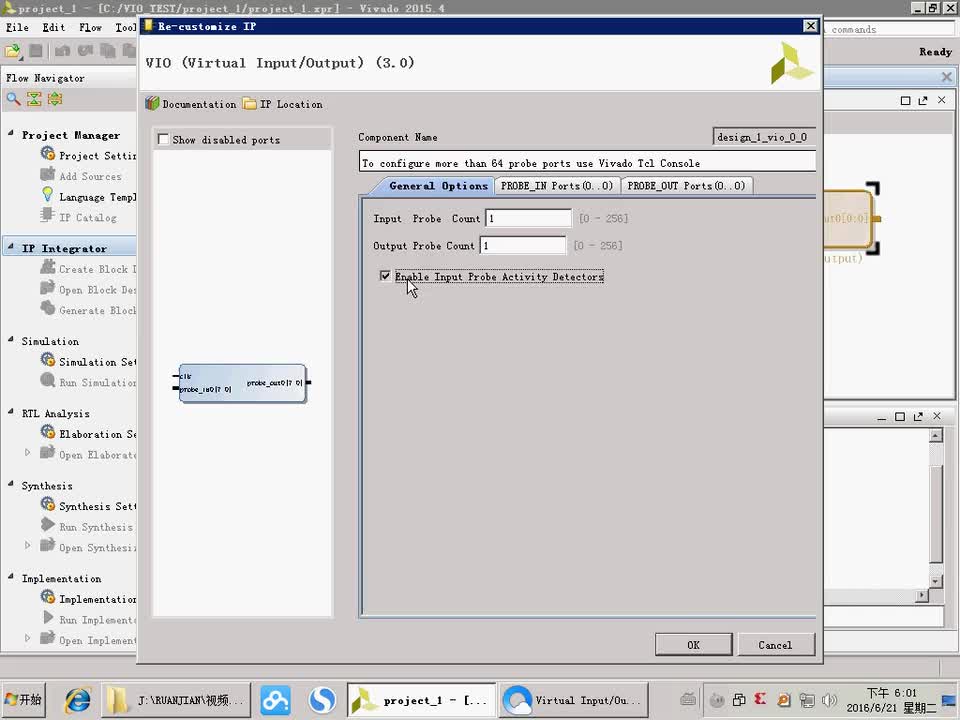Switch to the General Options tab

438,186
